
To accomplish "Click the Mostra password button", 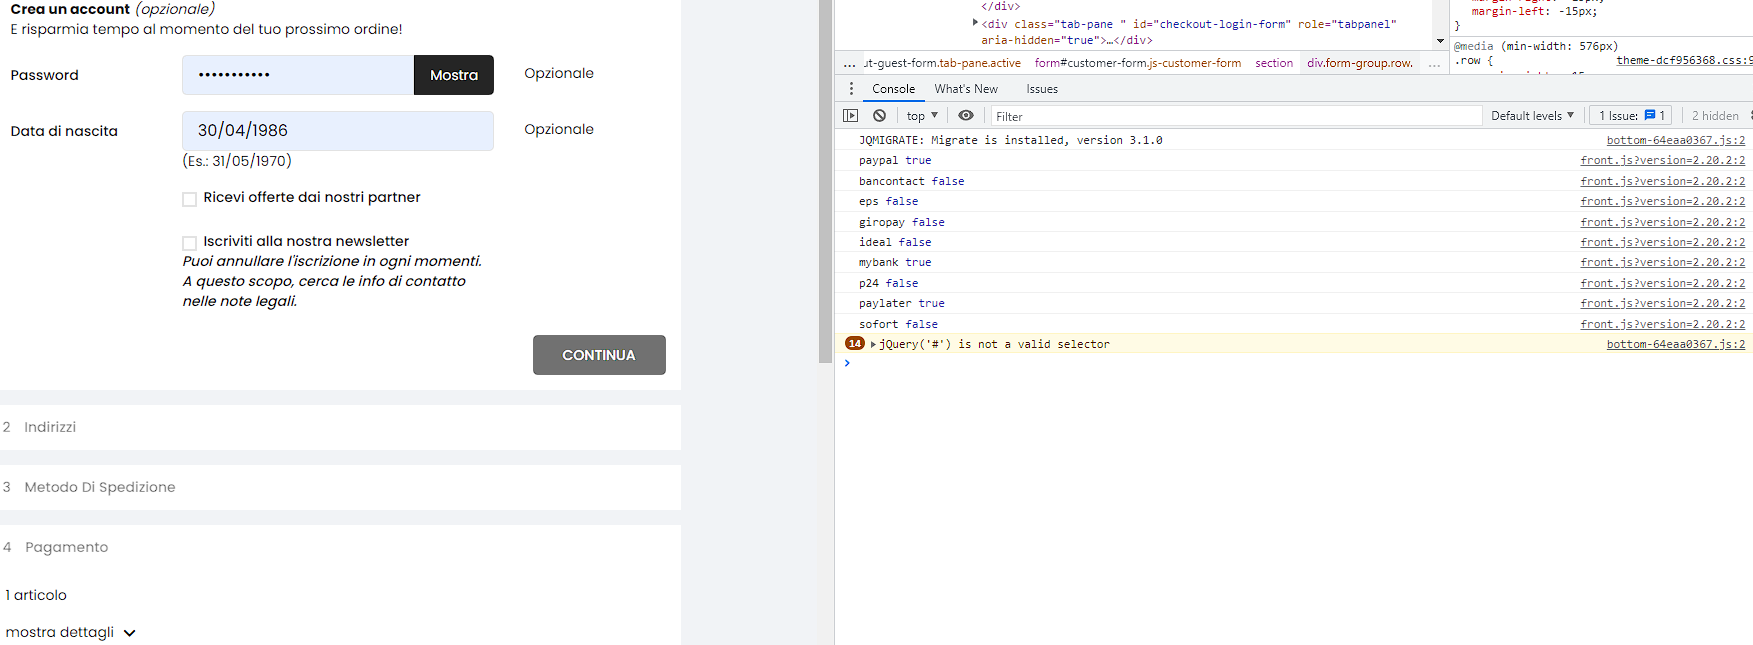I will [454, 75].
